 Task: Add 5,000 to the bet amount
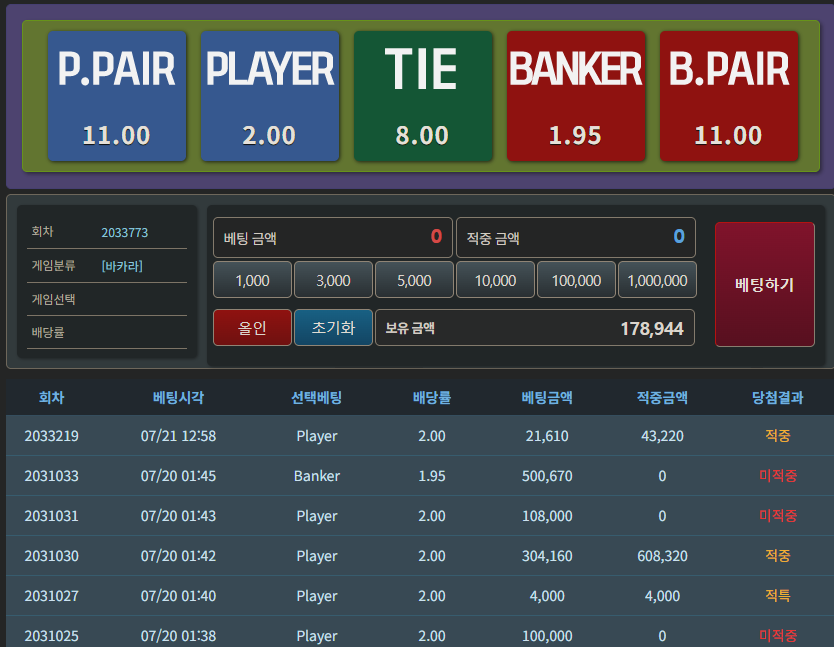414,280
